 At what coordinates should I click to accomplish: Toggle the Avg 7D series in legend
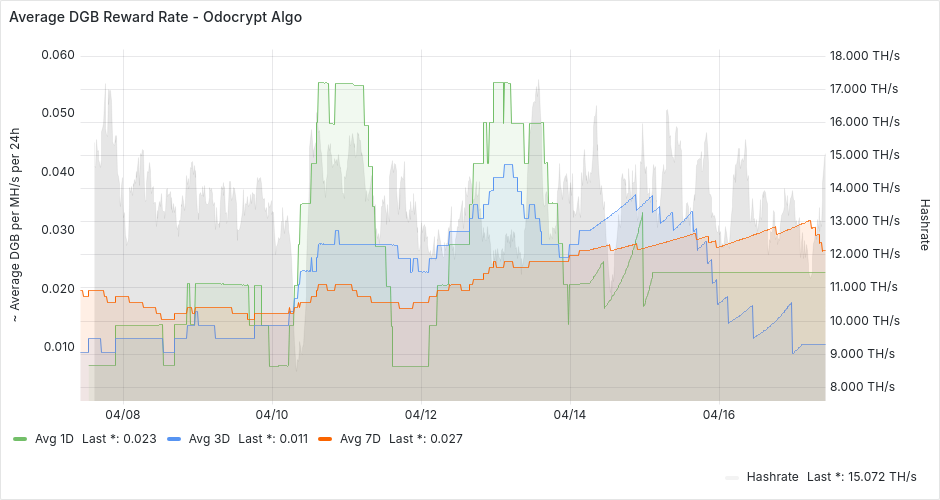pyautogui.click(x=361, y=439)
